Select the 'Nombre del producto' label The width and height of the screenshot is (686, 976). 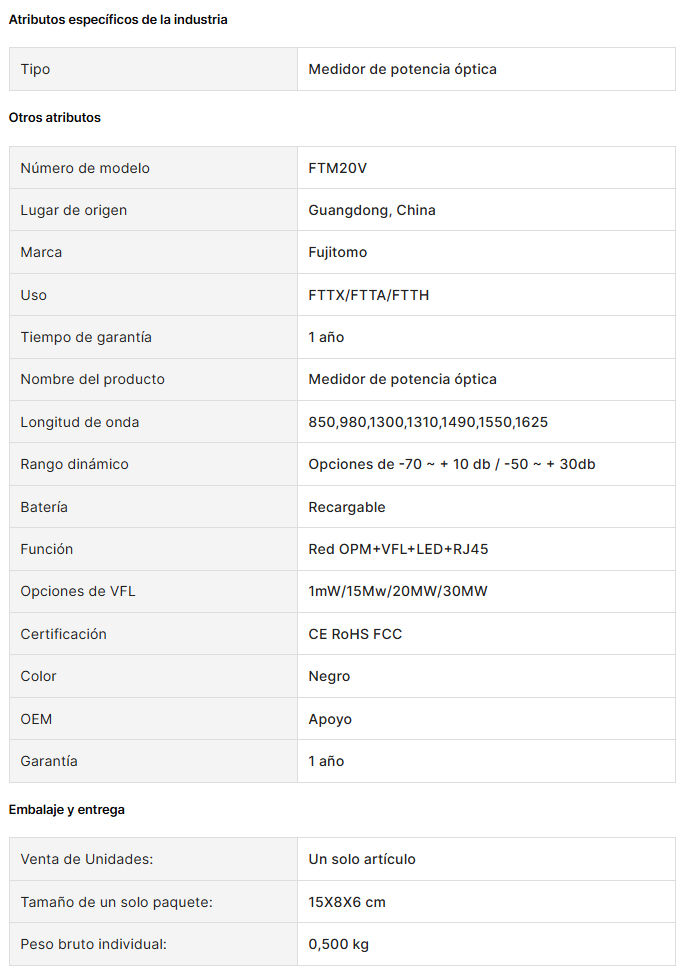pos(93,379)
